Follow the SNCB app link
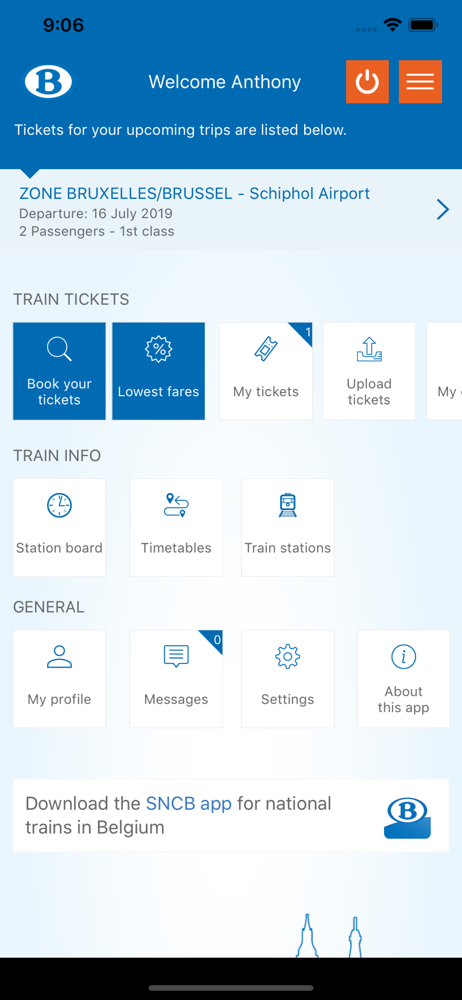 189,803
